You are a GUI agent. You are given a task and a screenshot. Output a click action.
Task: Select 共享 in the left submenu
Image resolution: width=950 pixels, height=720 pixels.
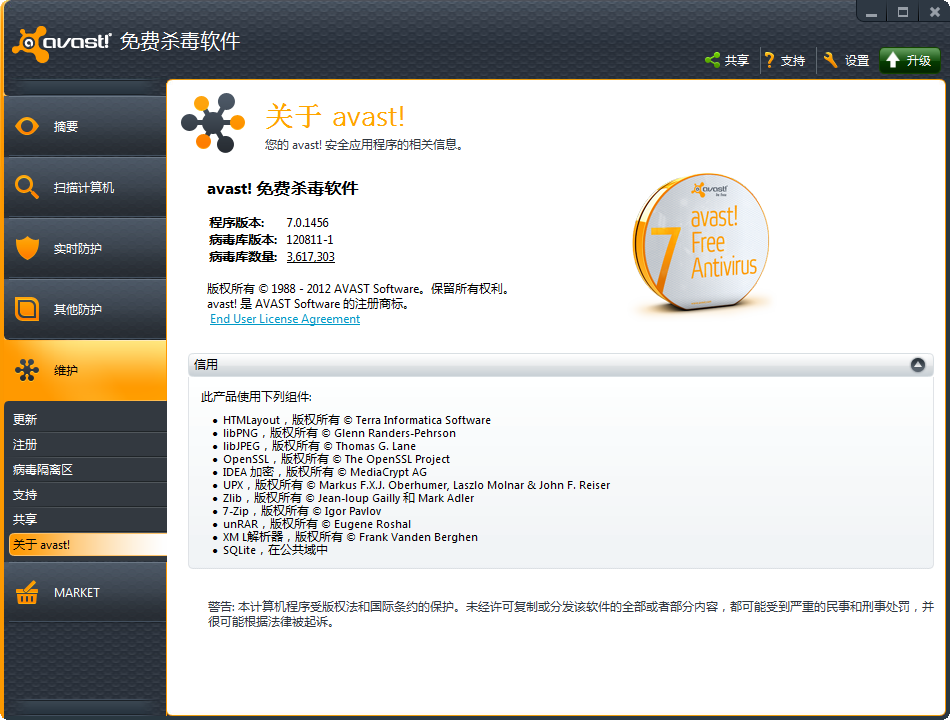coord(26,520)
